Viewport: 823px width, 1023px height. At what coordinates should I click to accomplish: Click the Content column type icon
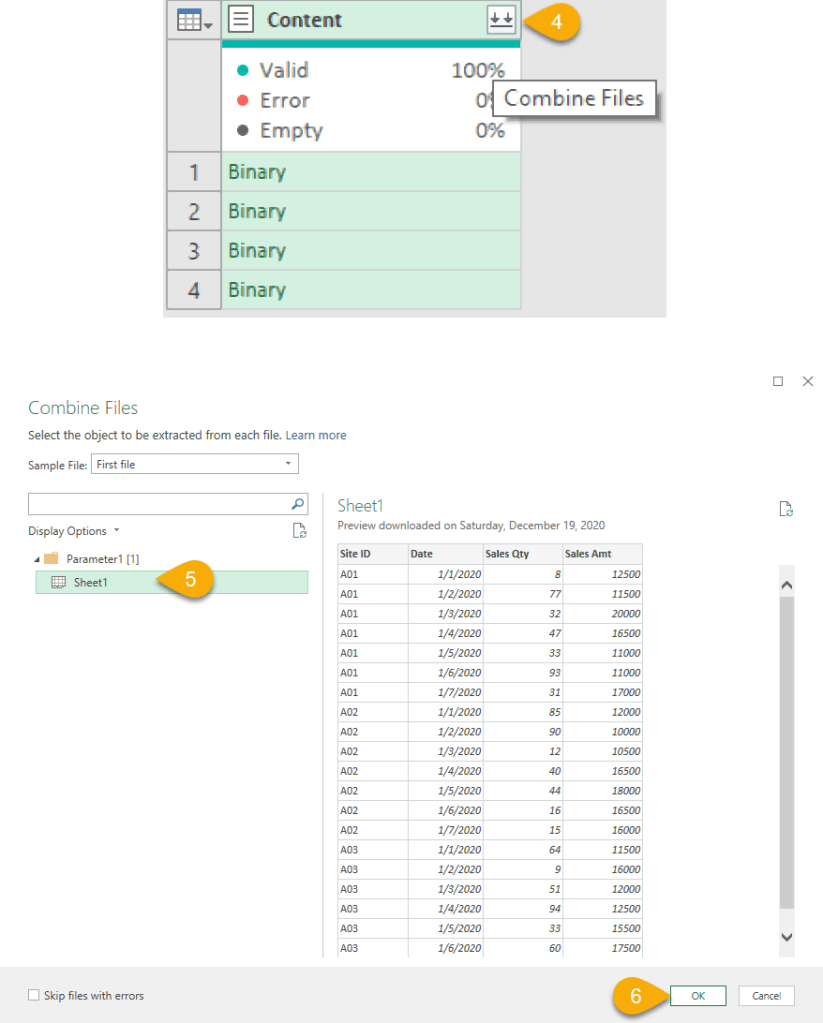[243, 20]
